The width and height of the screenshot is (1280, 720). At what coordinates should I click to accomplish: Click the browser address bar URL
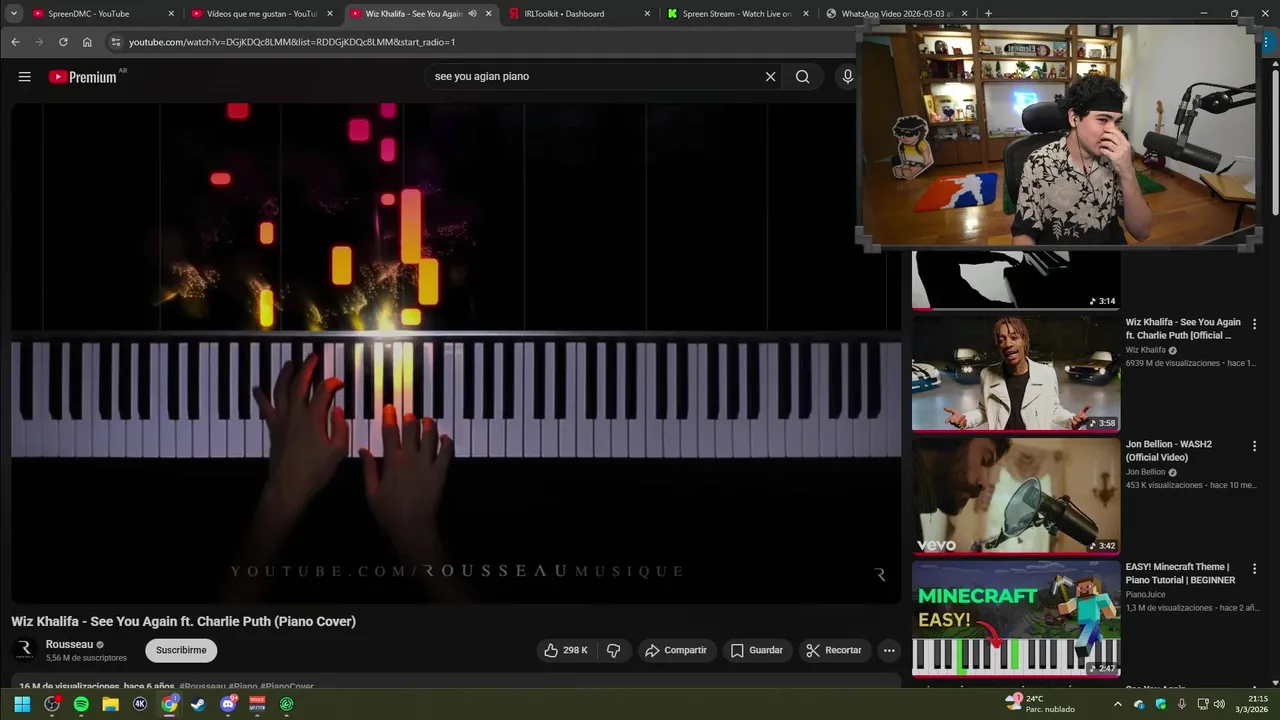pos(292,42)
